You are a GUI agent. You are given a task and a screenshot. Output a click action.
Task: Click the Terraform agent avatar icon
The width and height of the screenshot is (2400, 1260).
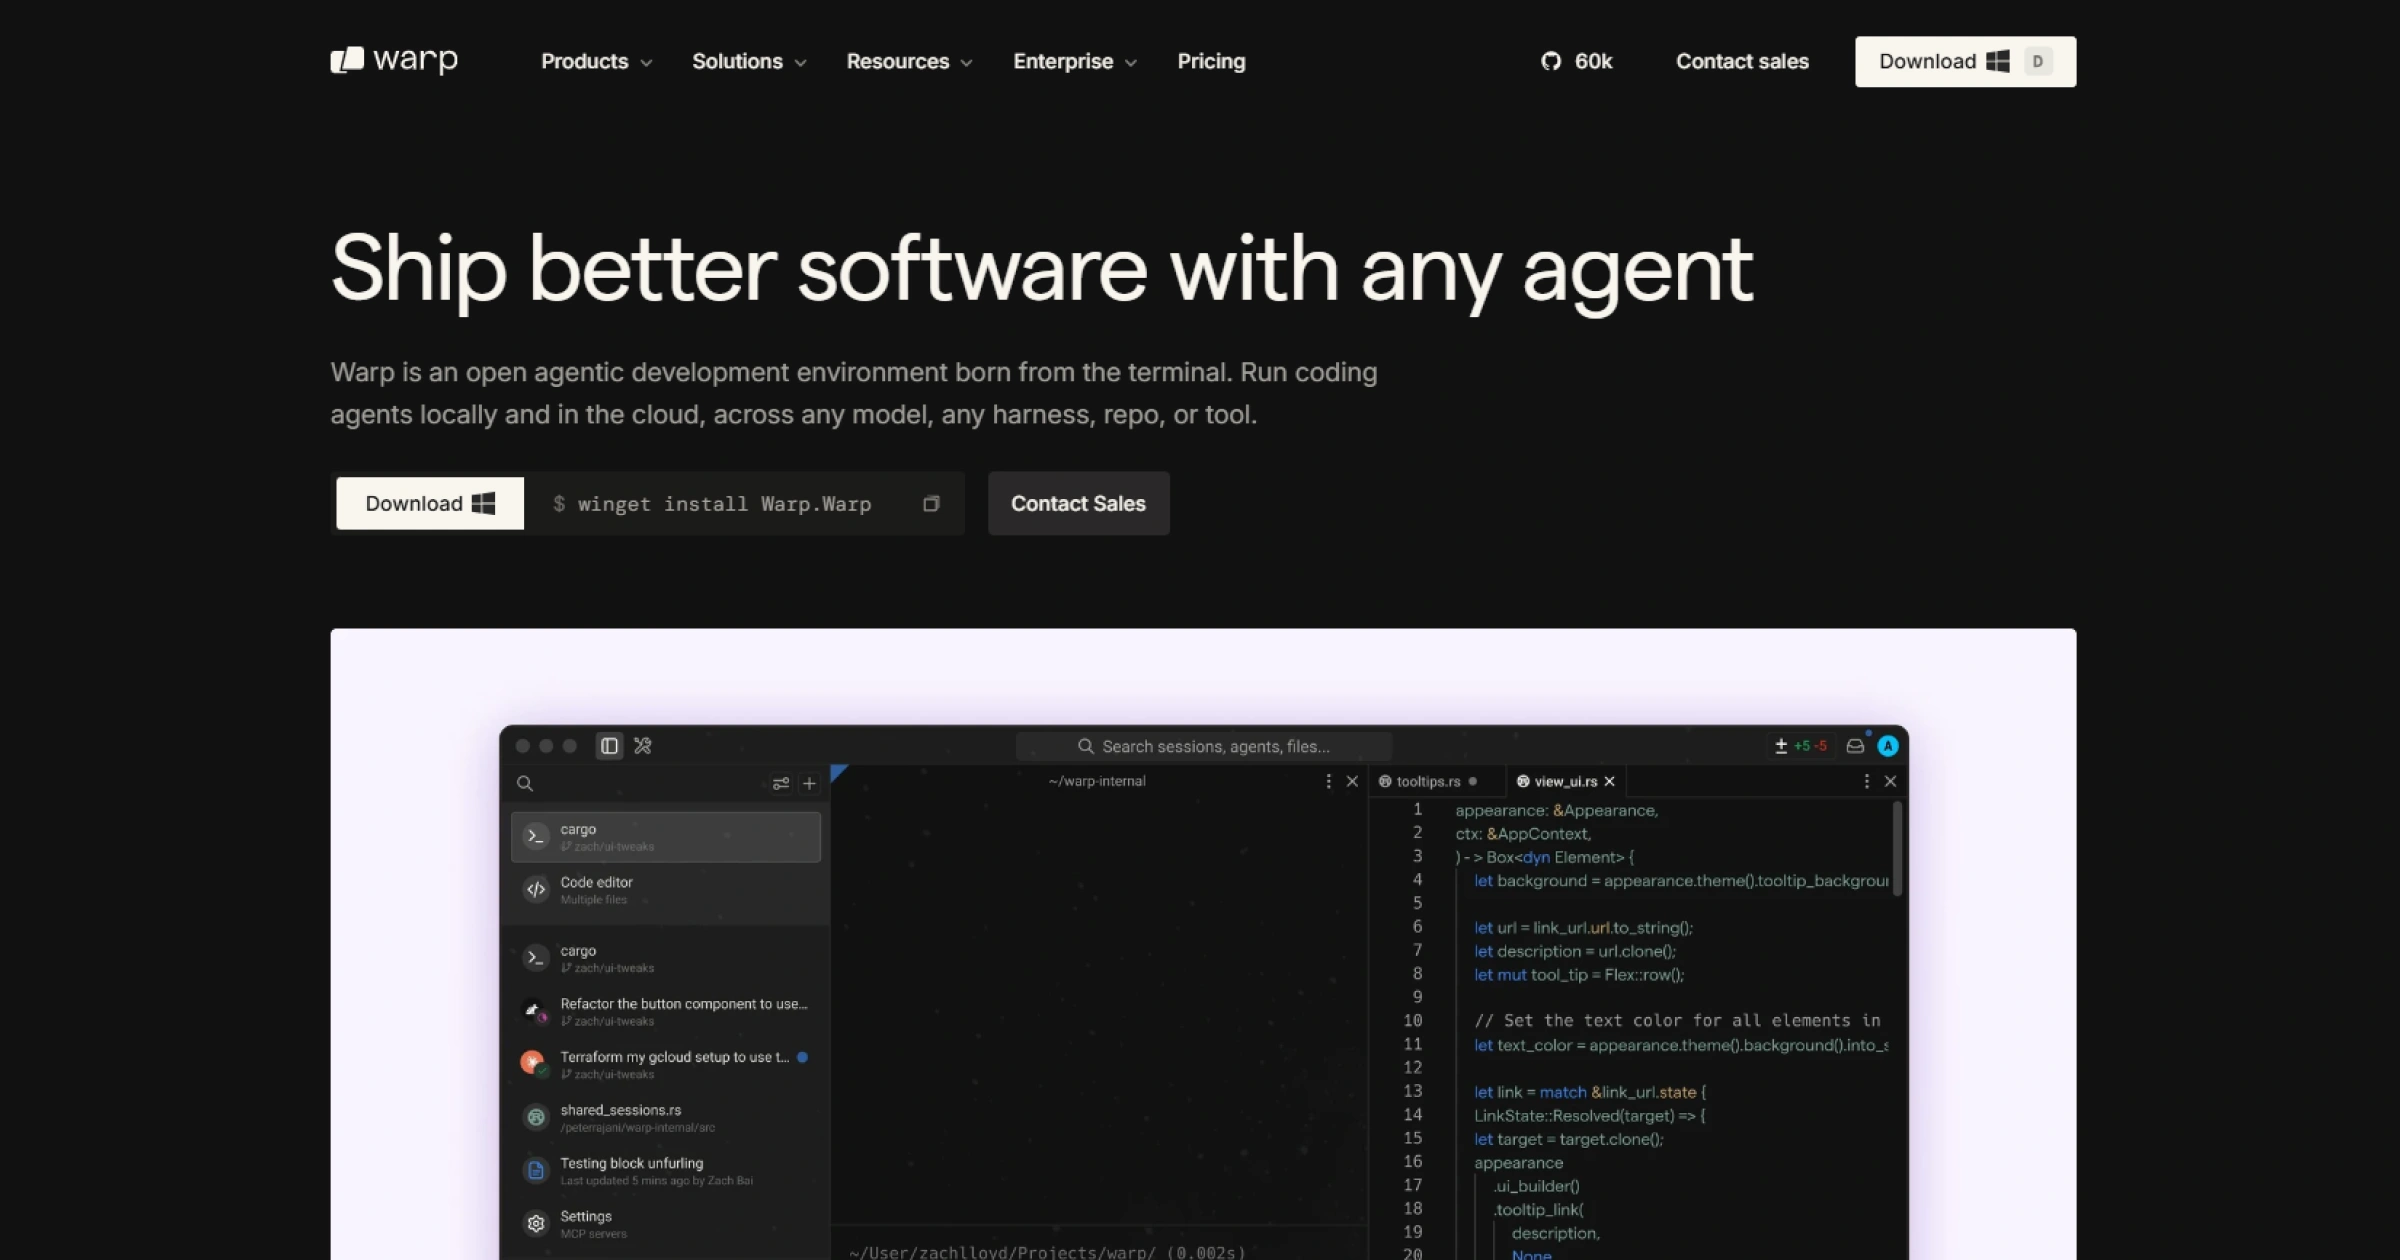click(x=534, y=1062)
